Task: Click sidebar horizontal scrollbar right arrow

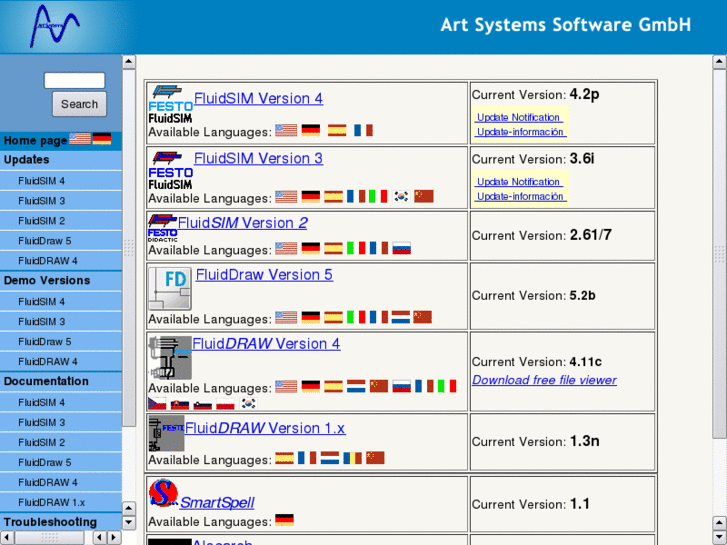Action: point(114,538)
